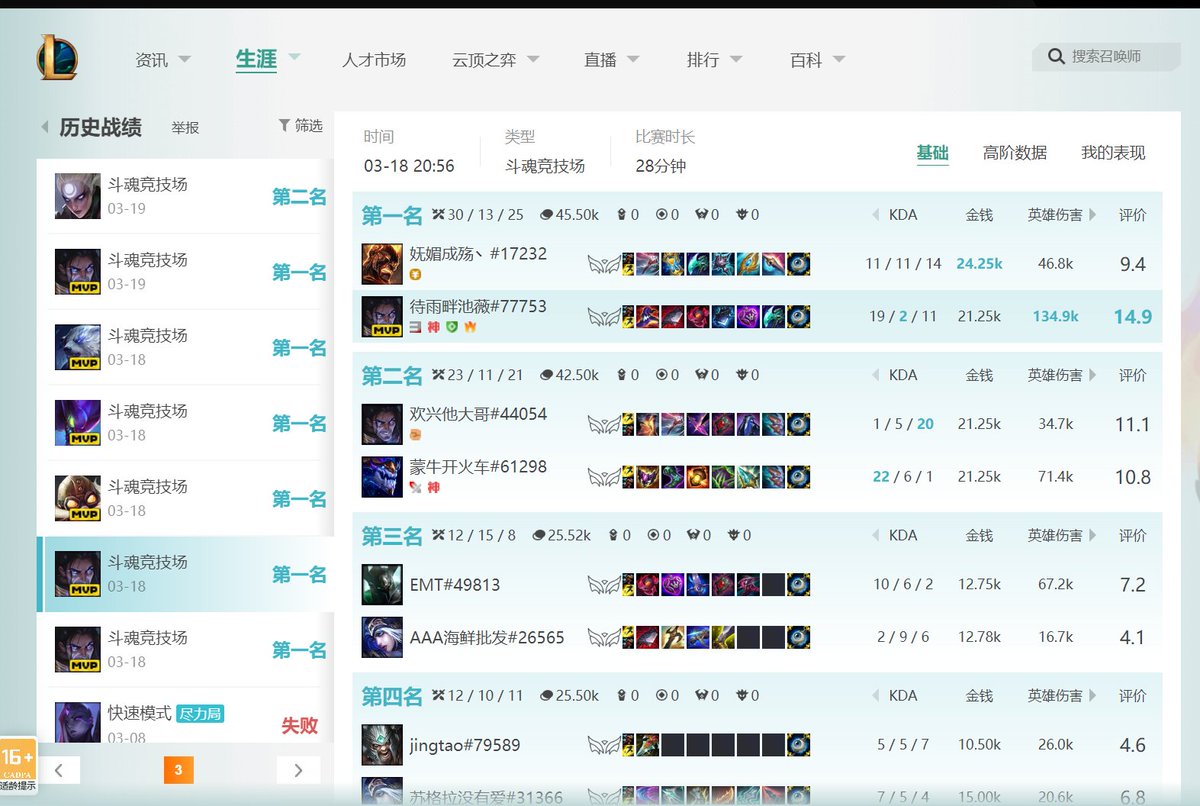The height and width of the screenshot is (806, 1200).
Task: Click the funnel icon beside 筛选
Action: pyautogui.click(x=284, y=126)
